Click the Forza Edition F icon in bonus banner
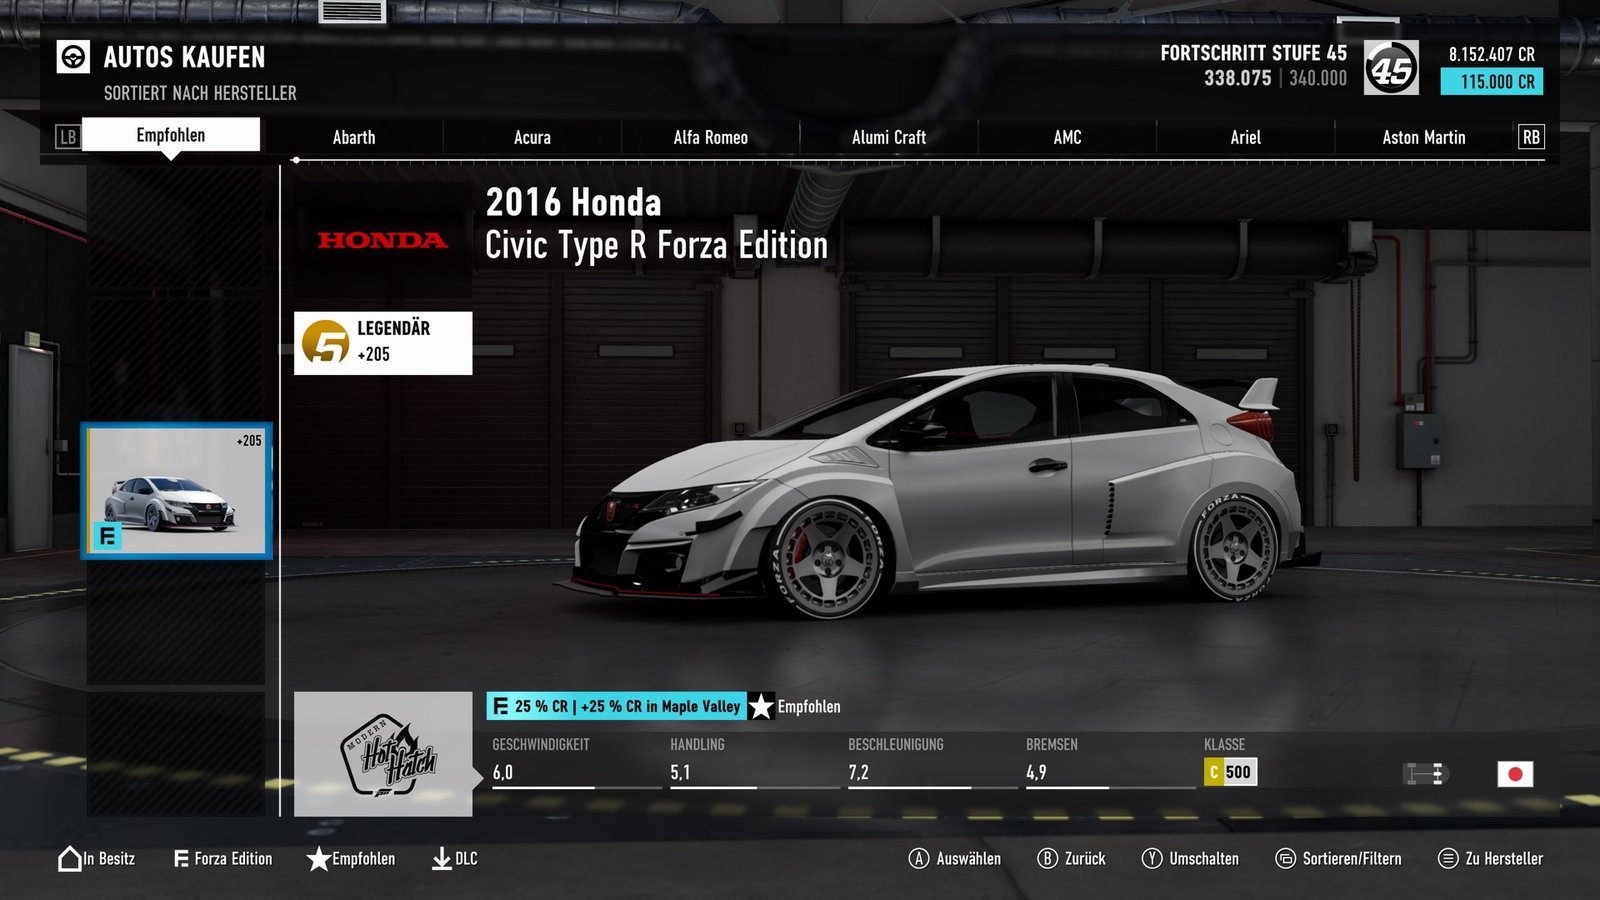 coord(500,706)
